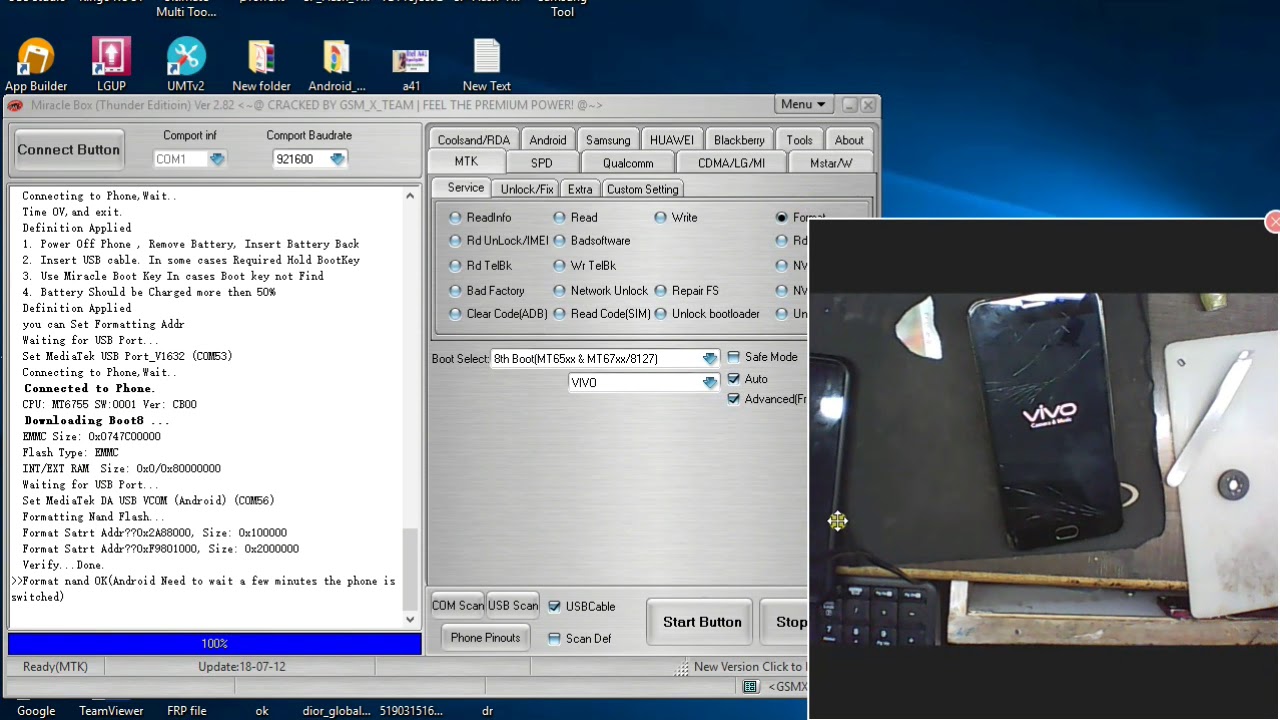
Task: Click the USB Scan button
Action: [x=513, y=605]
